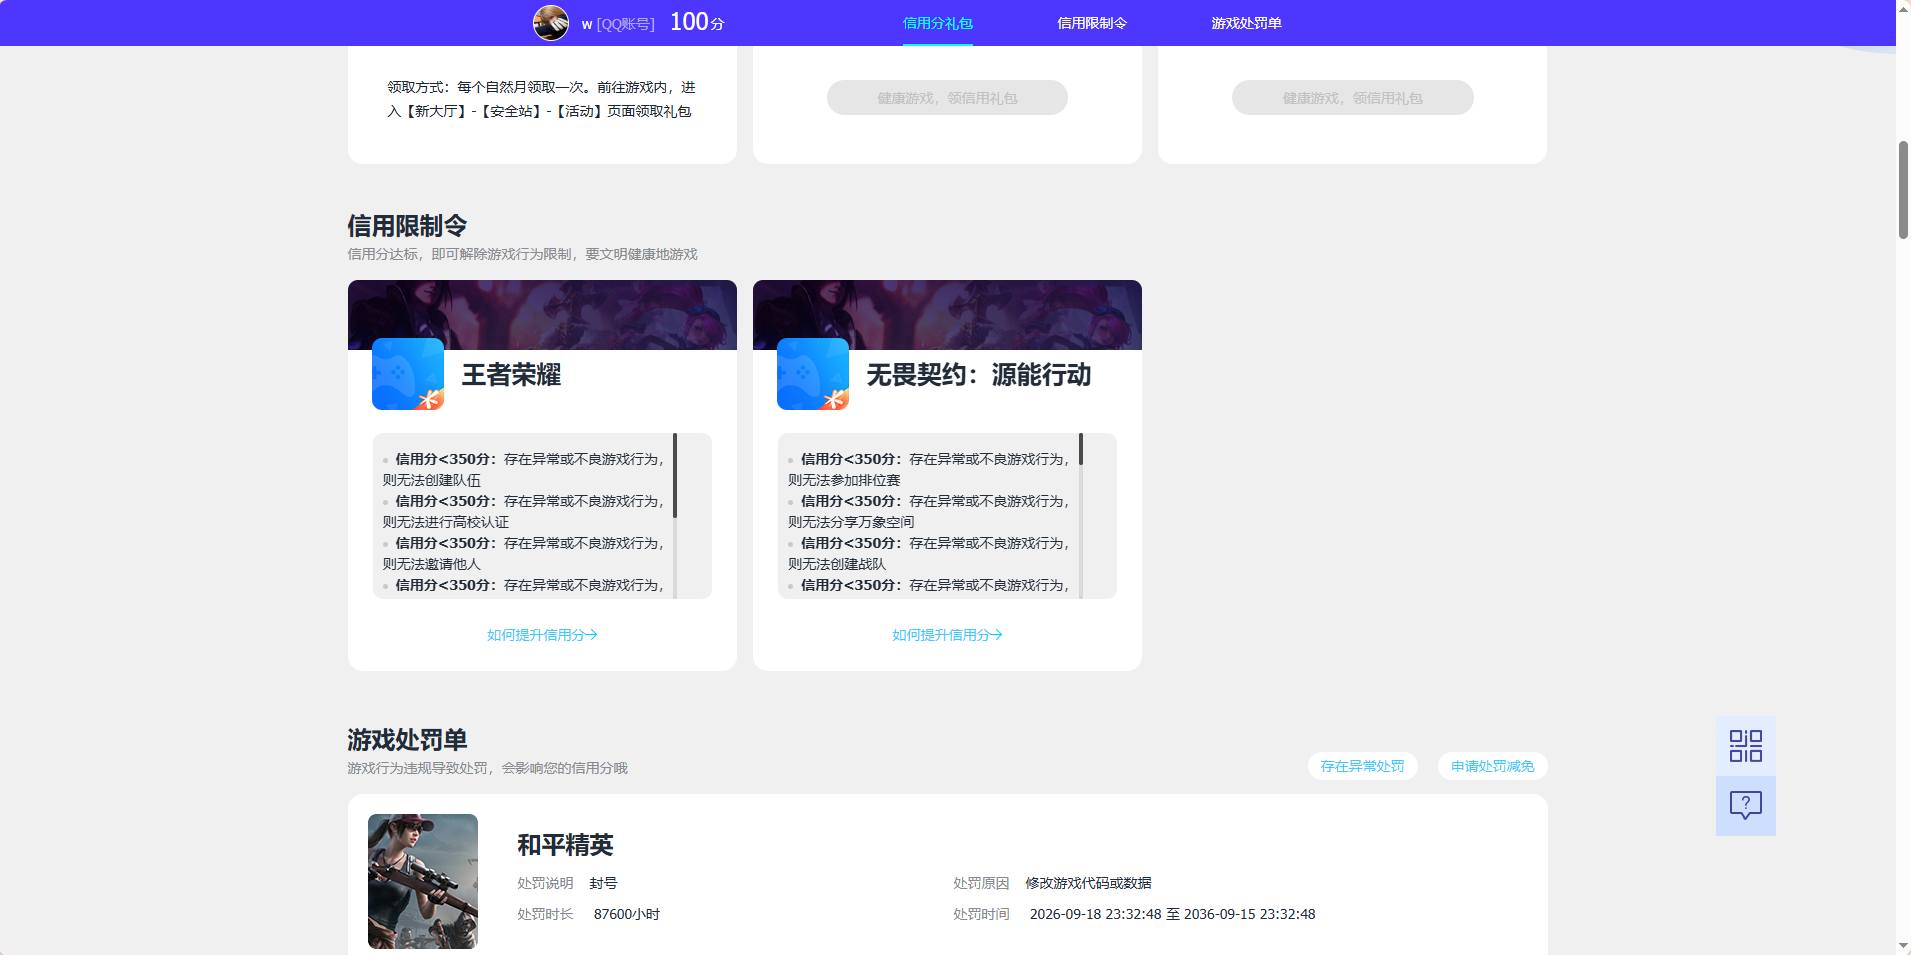
Task: Click middle card's 健康游戏，领信用礼包 button
Action: point(947,98)
